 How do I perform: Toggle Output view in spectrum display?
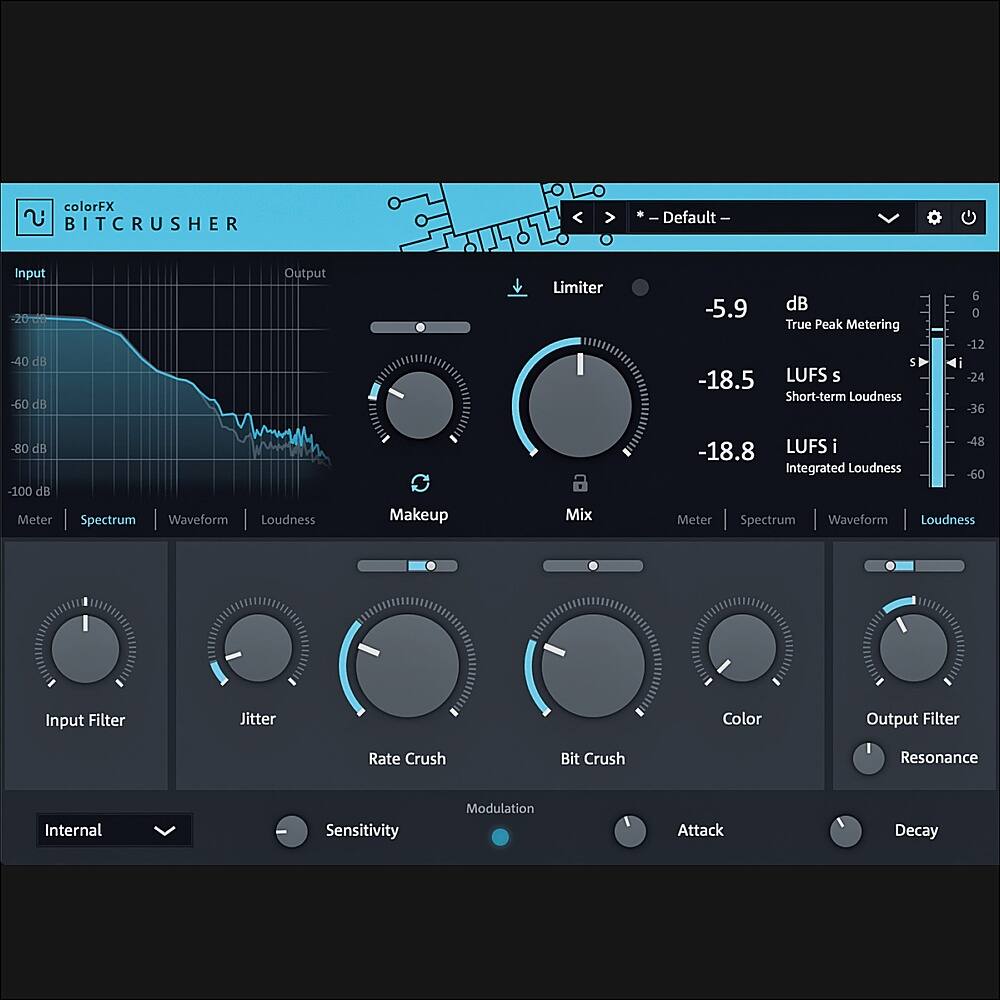(305, 273)
